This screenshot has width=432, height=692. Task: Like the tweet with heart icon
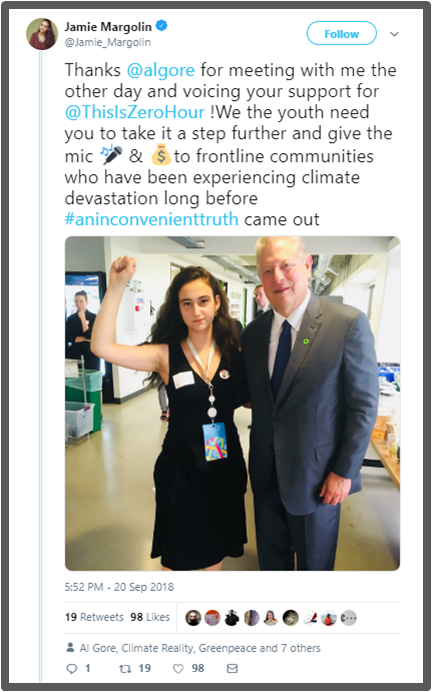[178, 669]
